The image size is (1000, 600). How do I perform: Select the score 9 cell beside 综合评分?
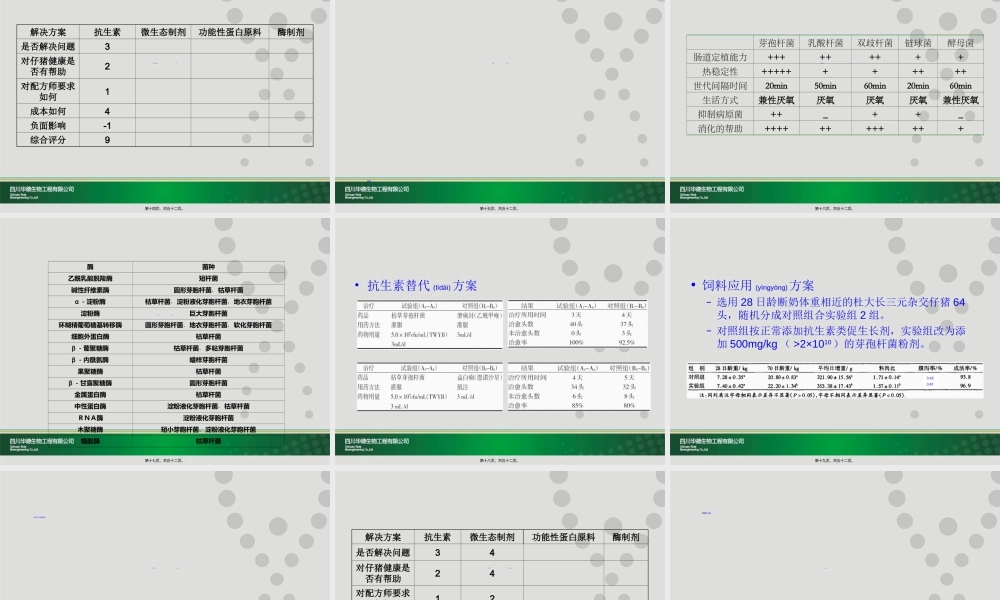click(x=107, y=141)
